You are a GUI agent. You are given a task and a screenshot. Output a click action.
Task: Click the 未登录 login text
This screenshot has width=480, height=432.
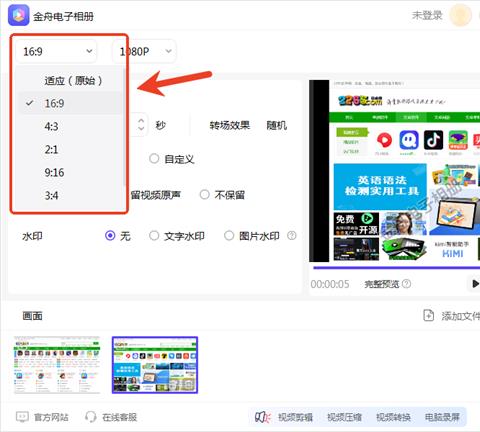click(x=427, y=15)
